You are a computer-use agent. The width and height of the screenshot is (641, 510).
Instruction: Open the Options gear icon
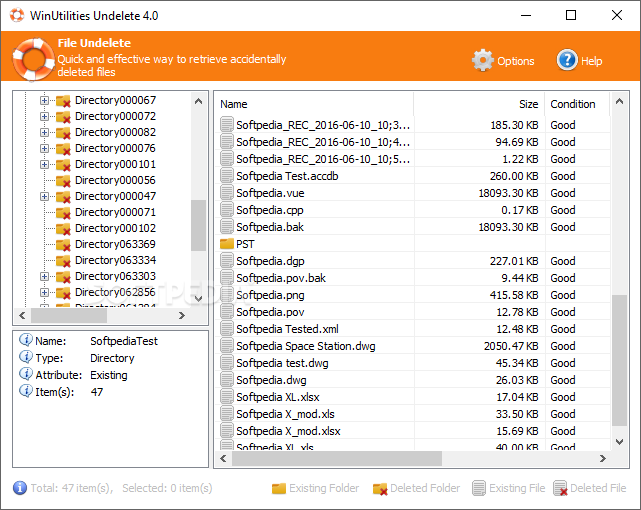(x=483, y=60)
